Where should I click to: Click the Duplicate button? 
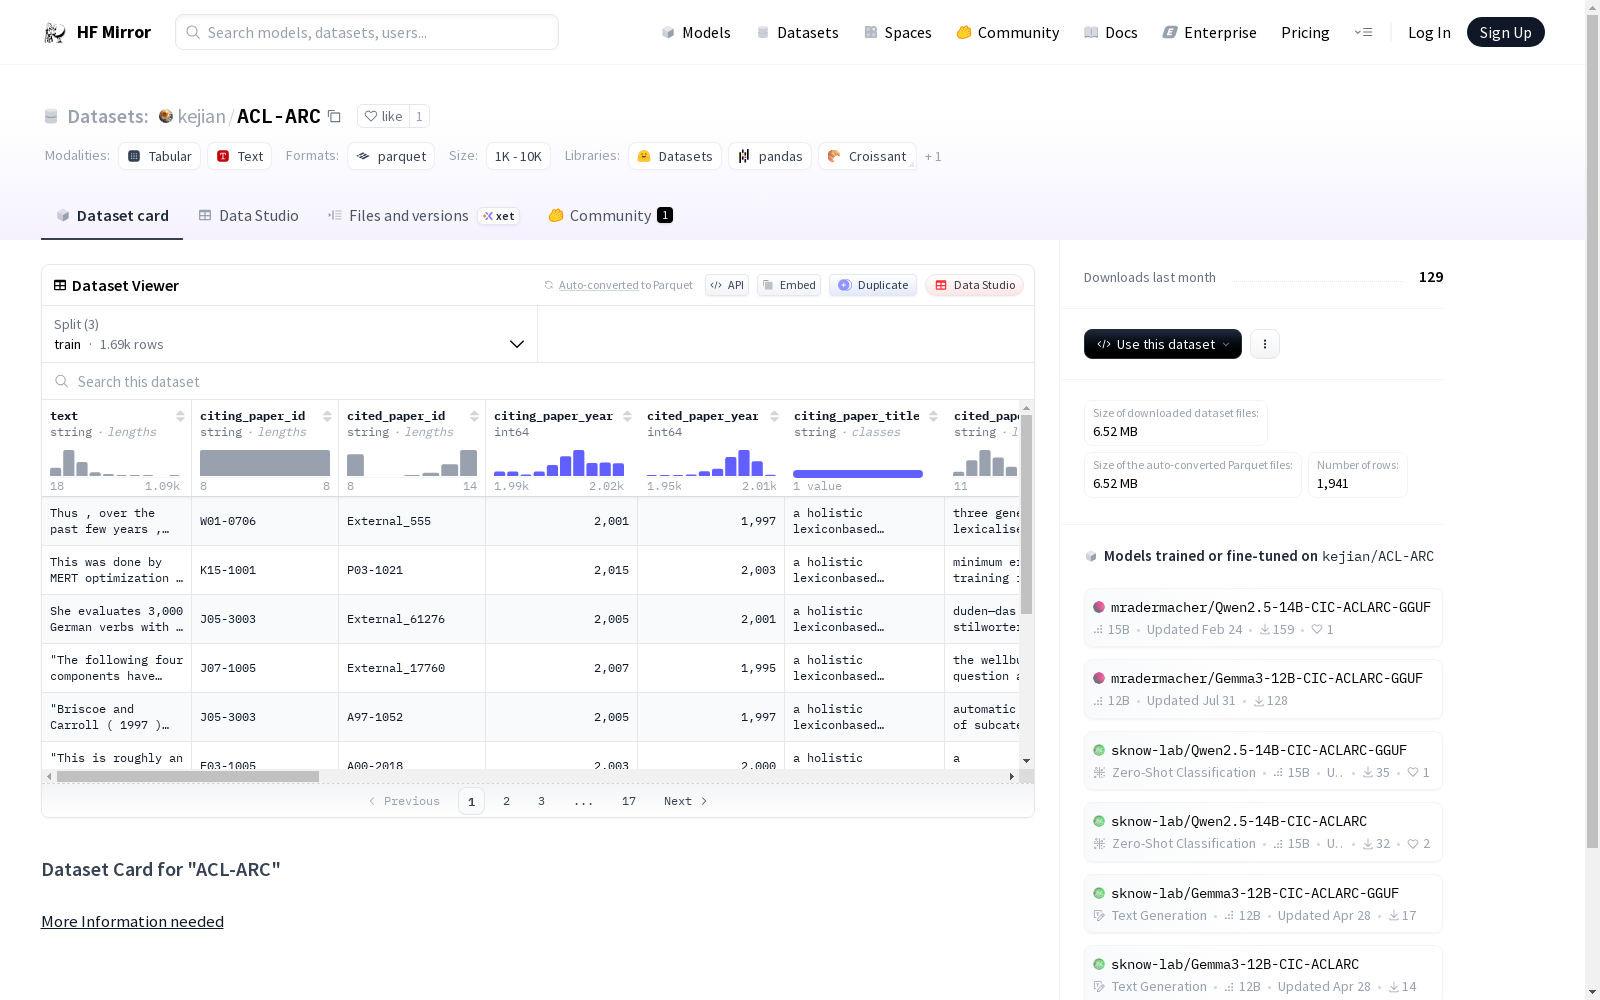(873, 285)
